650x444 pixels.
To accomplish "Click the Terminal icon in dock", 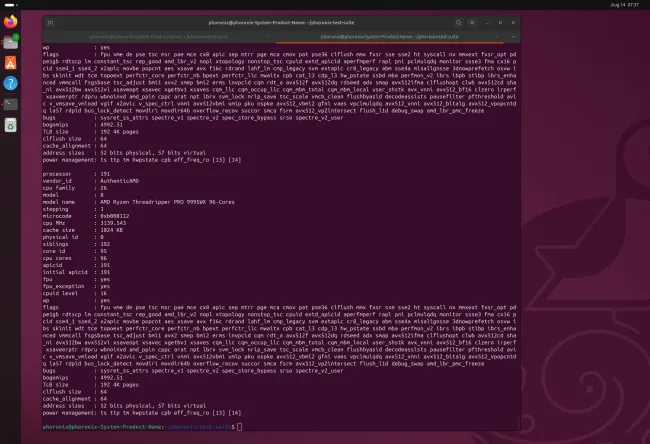I will tap(11, 103).
